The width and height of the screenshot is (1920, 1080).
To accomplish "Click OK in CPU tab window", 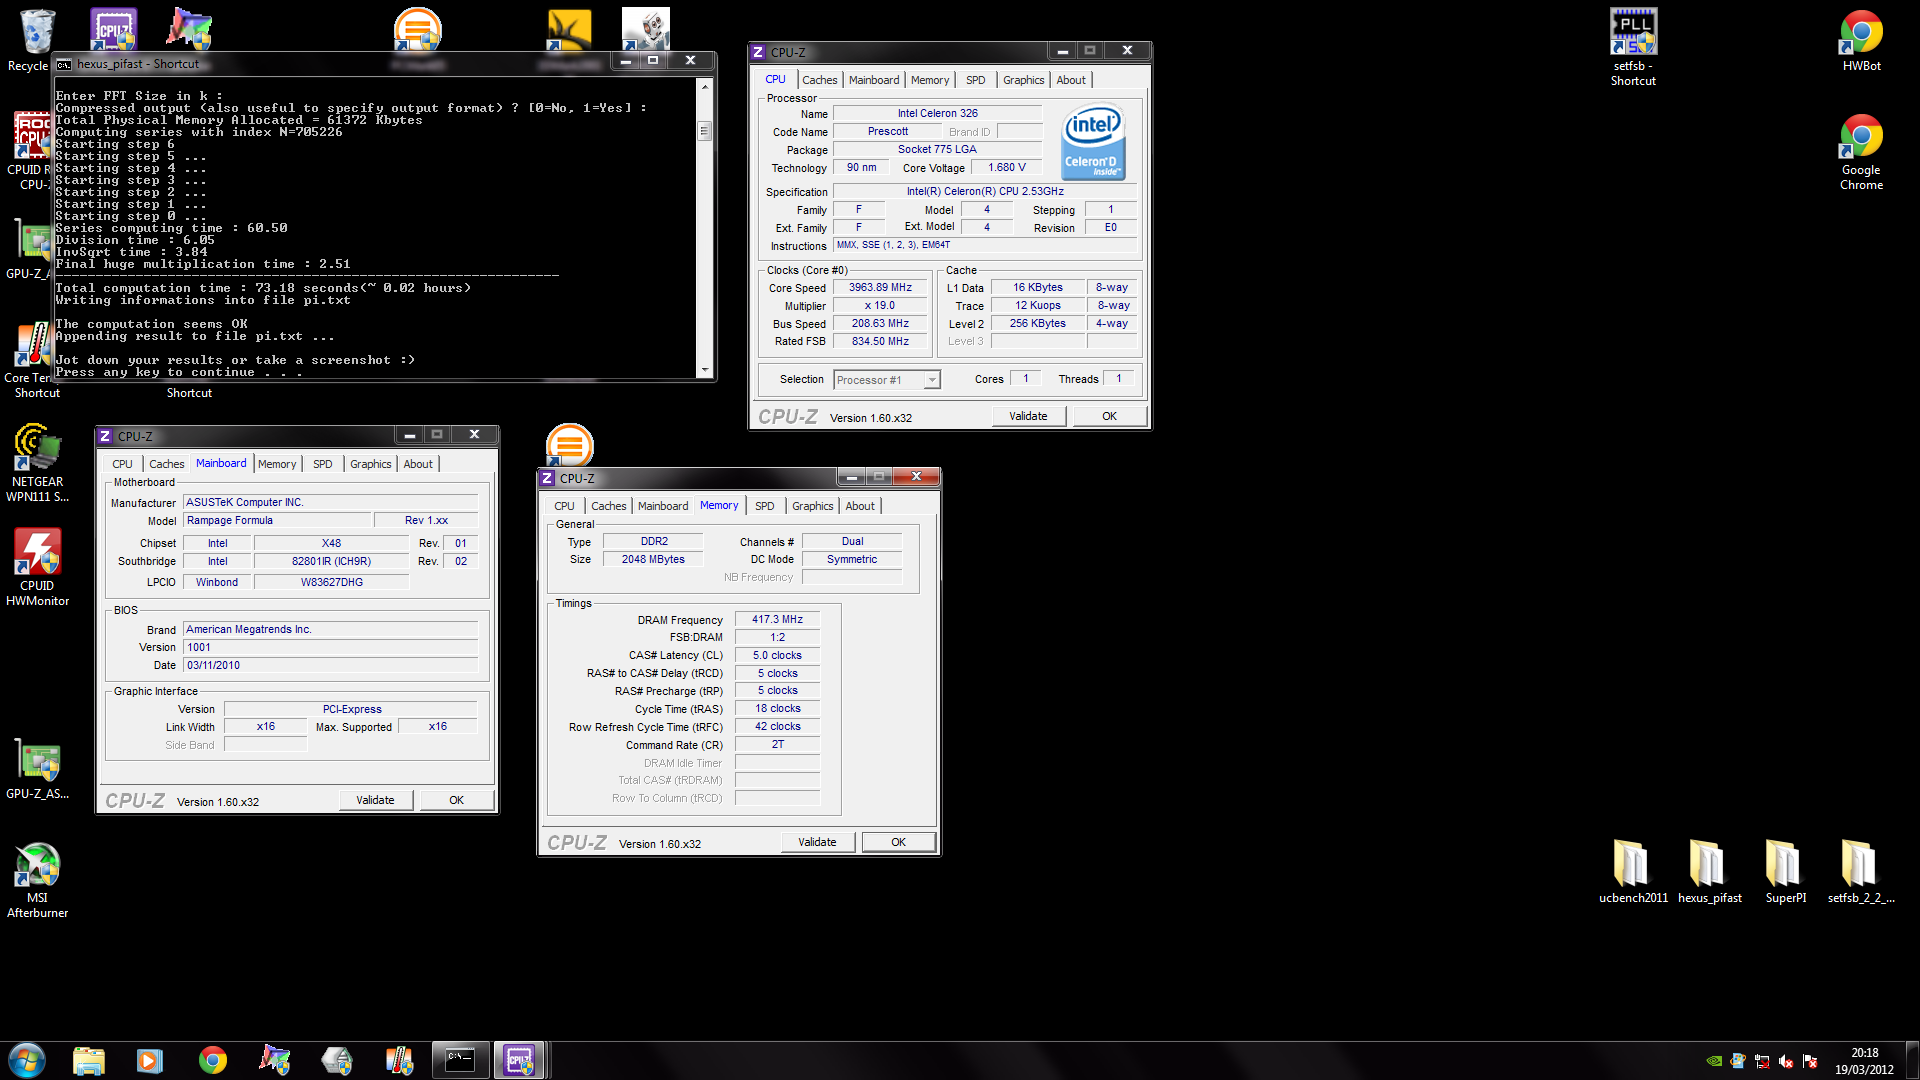I will tap(1109, 416).
